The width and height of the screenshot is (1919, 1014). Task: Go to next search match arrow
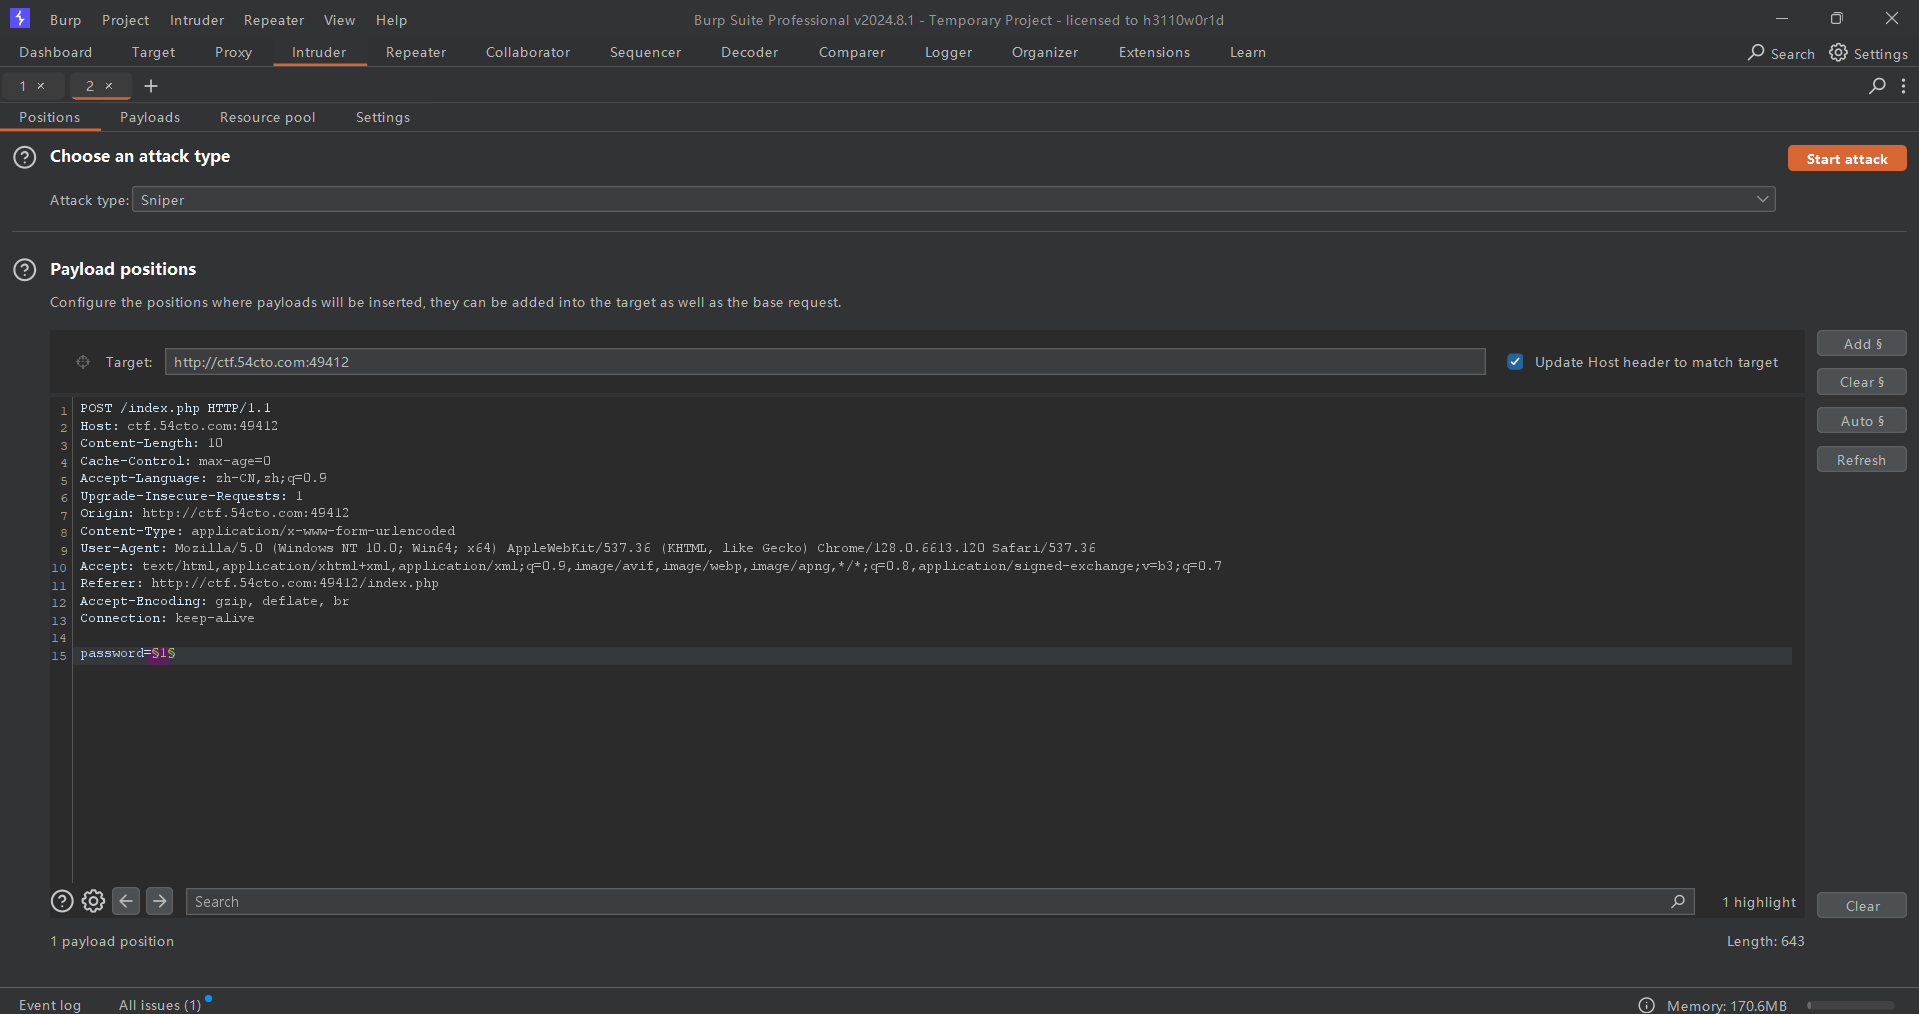159,901
